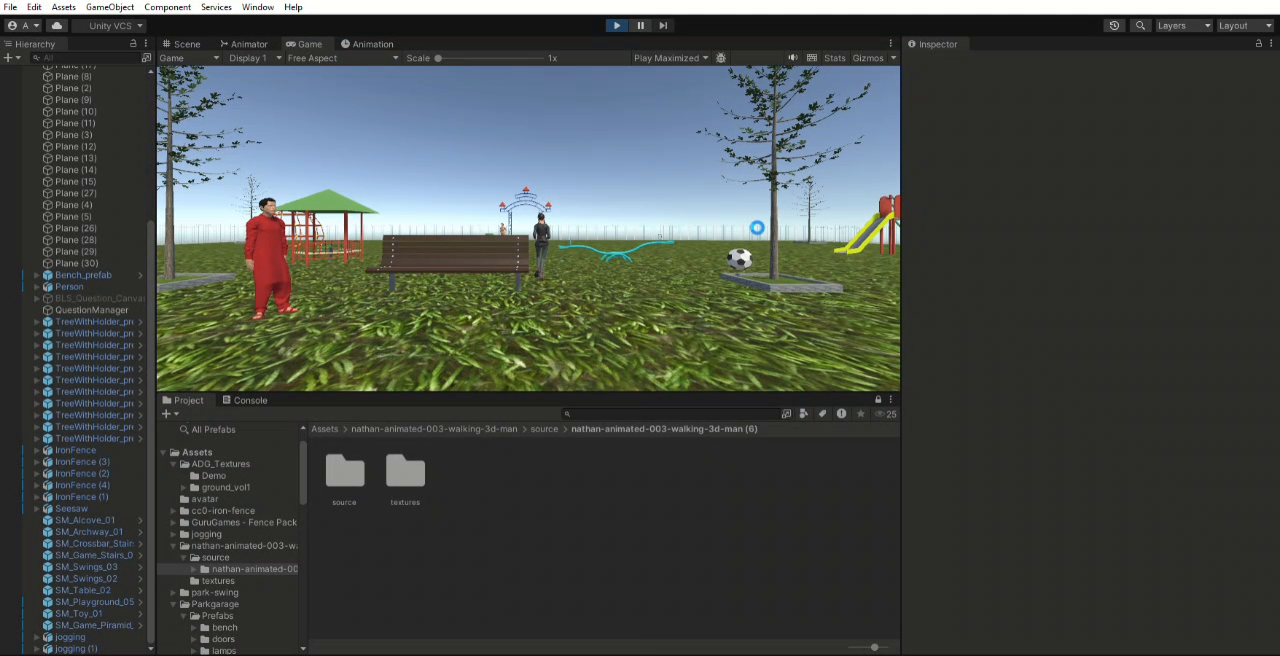Open Undo History from the toolbar
This screenshot has width=1280, height=656.
[x=1114, y=26]
